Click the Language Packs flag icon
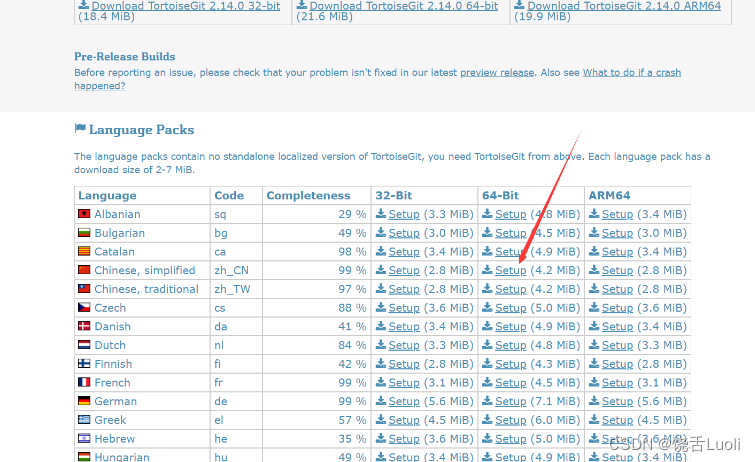755x462 pixels. [80, 128]
